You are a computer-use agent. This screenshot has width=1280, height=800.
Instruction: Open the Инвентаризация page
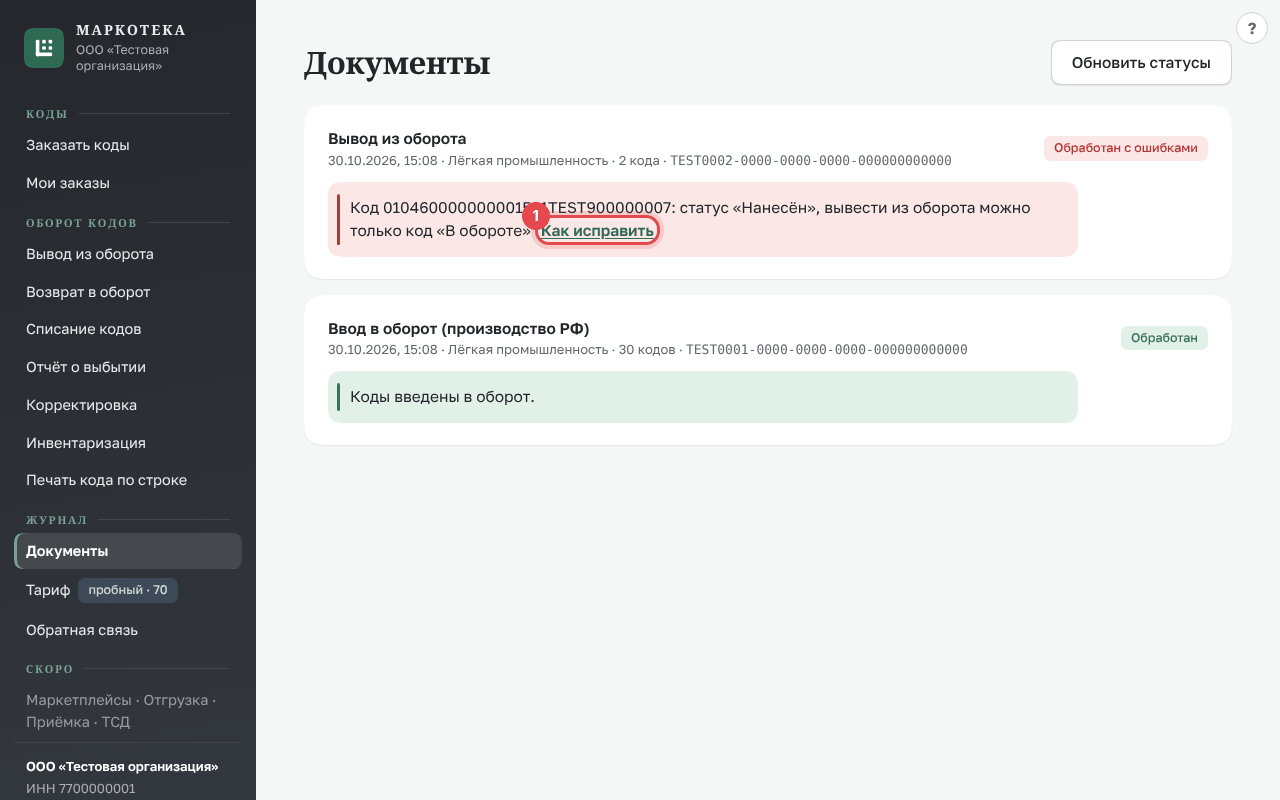pos(128,443)
